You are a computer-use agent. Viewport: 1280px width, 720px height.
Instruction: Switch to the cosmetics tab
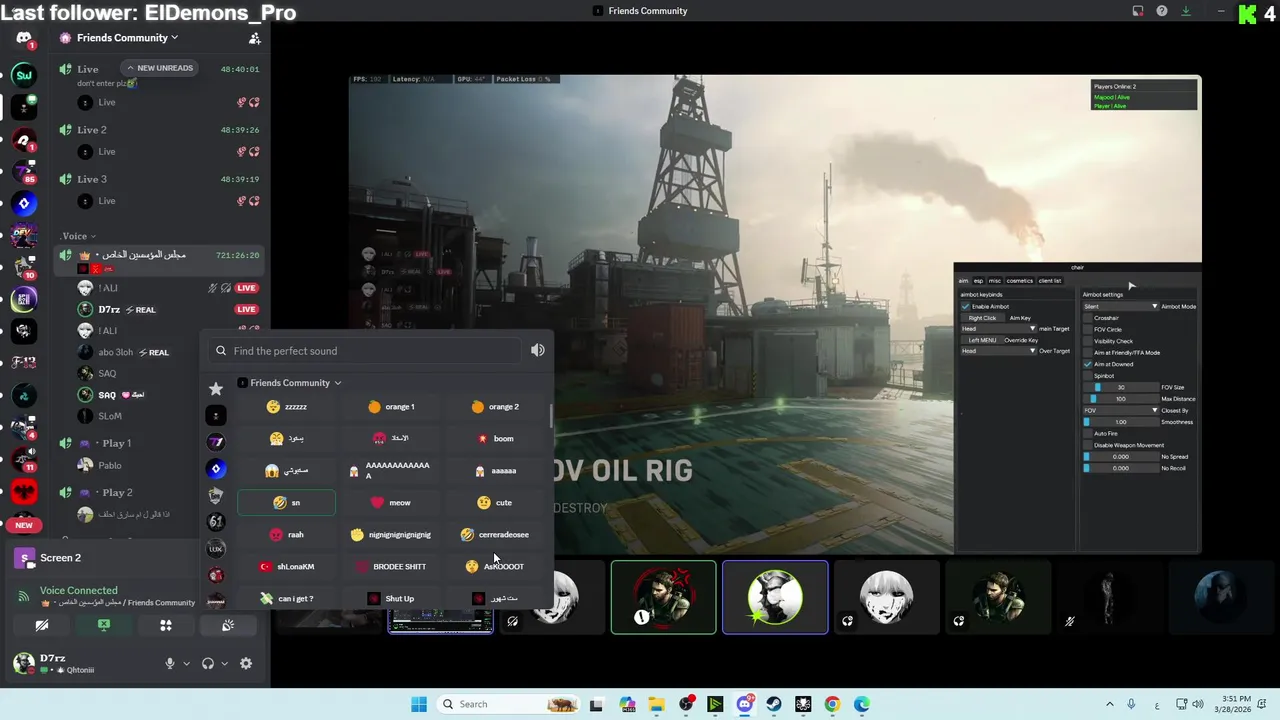[1020, 281]
